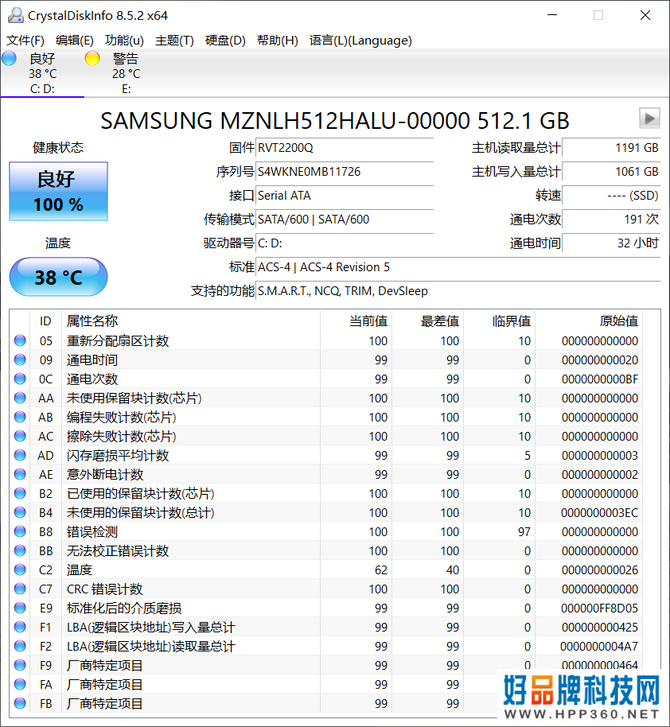Click the power on hours value 32 小时

pyautogui.click(x=611, y=243)
